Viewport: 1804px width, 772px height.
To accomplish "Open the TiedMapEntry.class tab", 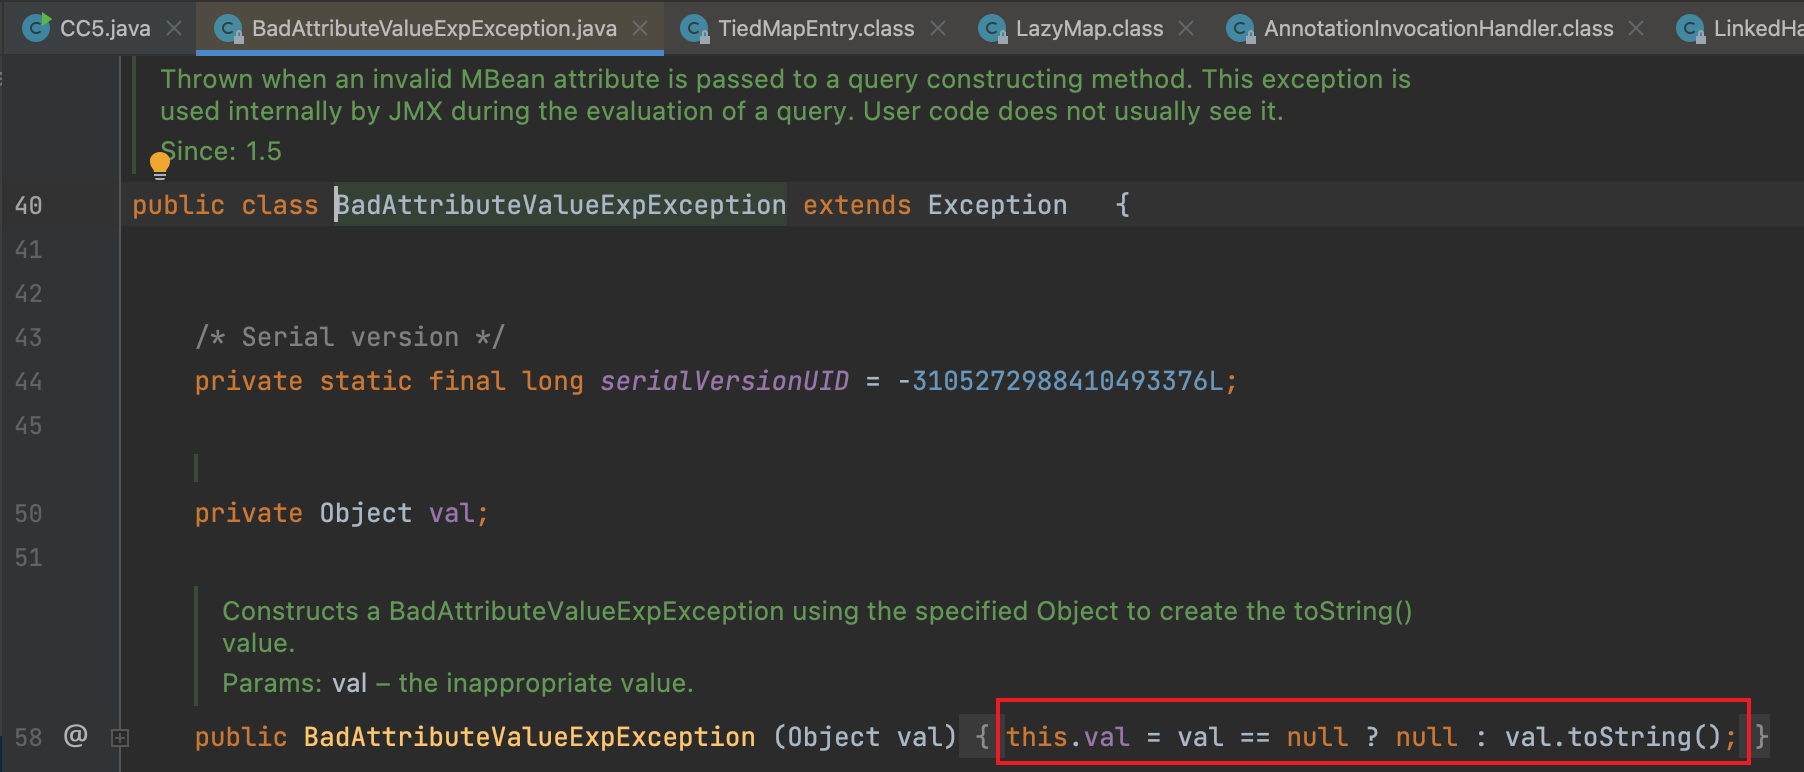I will tap(815, 28).
